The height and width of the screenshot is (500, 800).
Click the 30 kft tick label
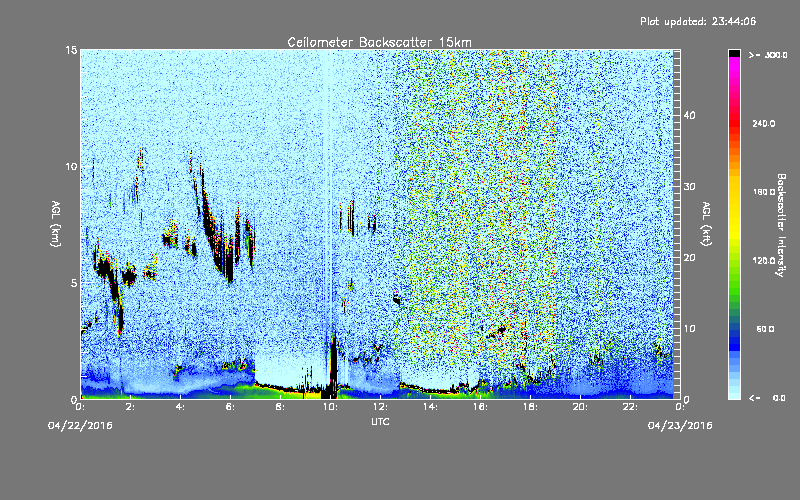coord(689,187)
